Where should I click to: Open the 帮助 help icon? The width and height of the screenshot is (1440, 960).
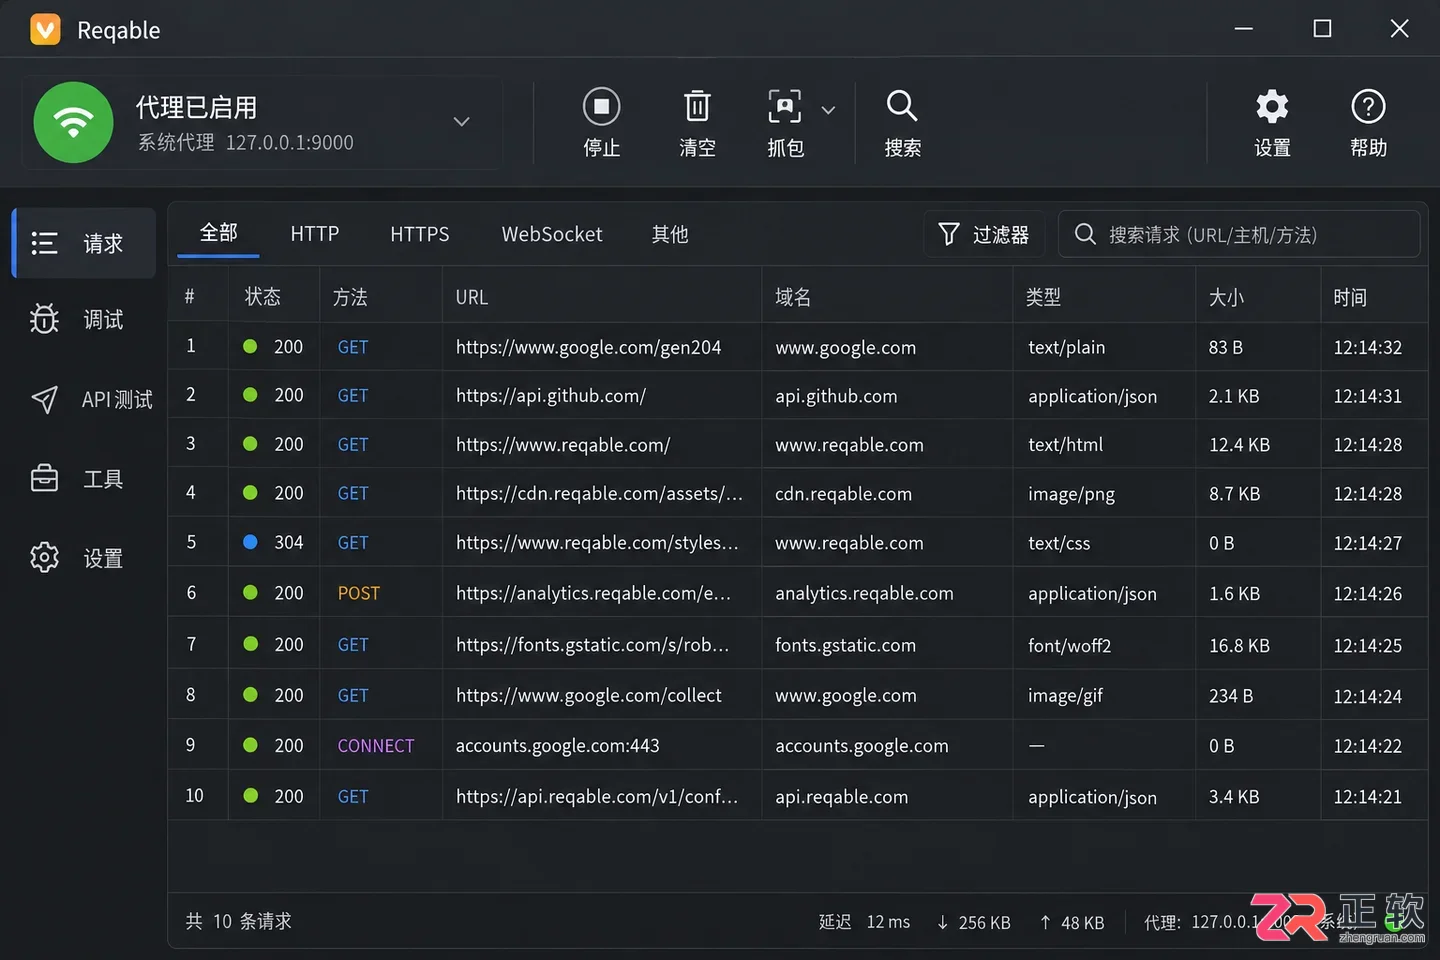[x=1368, y=107]
